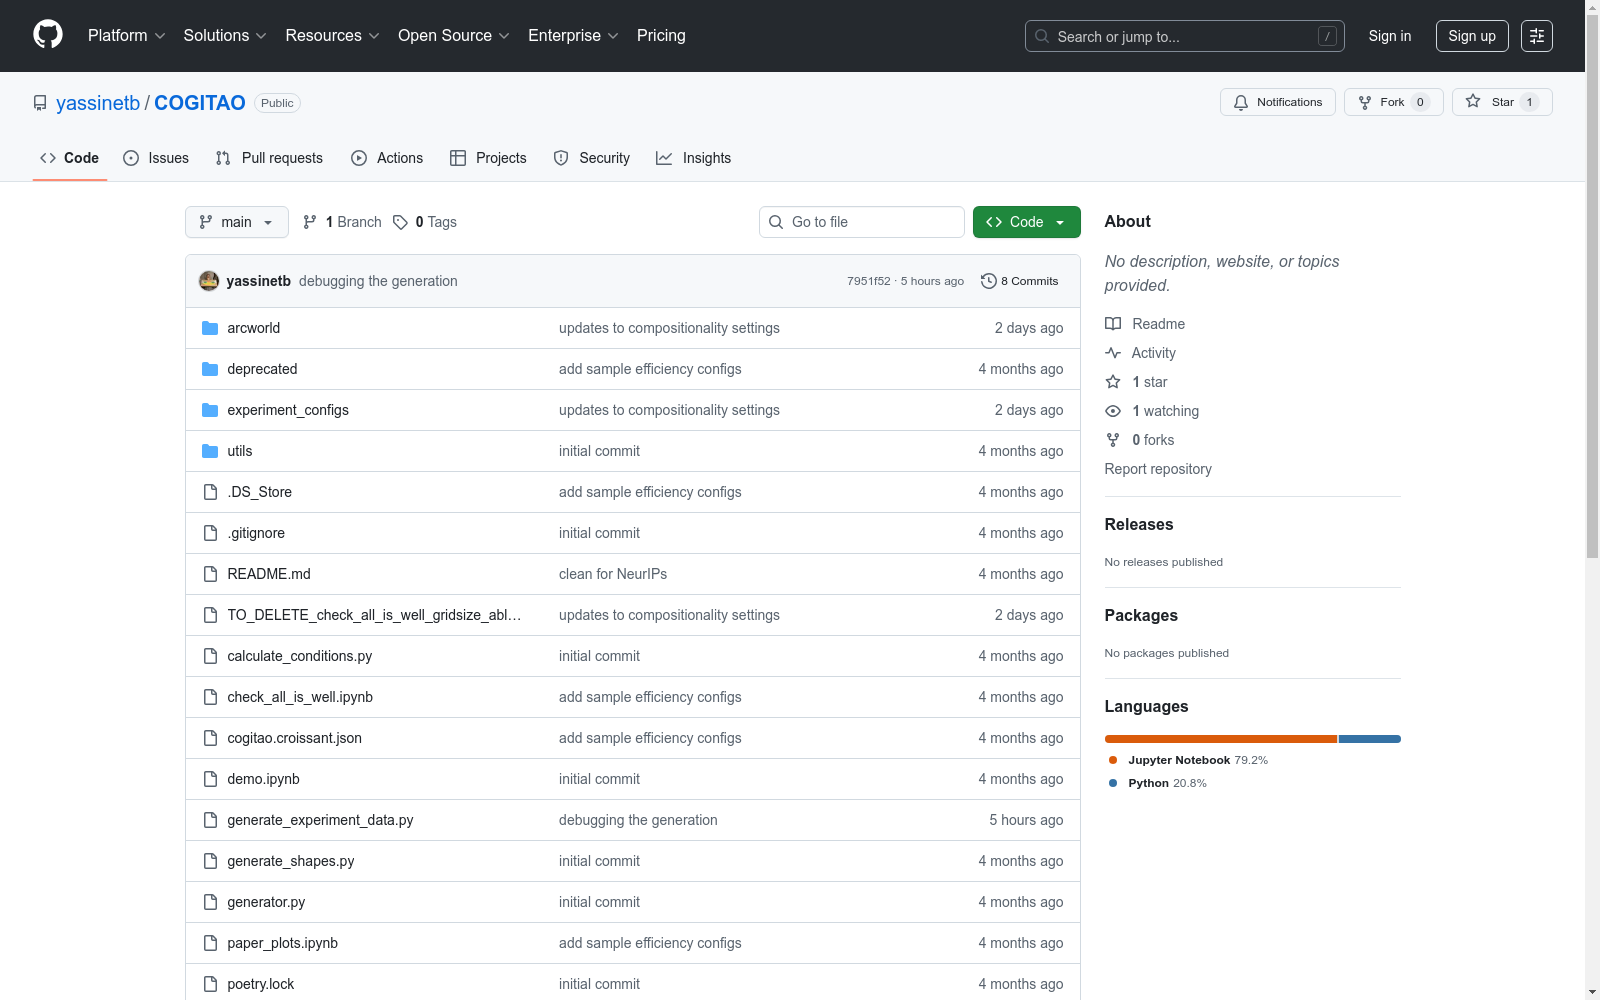Open the Releases heading link
The width and height of the screenshot is (1600, 1000).
(1139, 524)
